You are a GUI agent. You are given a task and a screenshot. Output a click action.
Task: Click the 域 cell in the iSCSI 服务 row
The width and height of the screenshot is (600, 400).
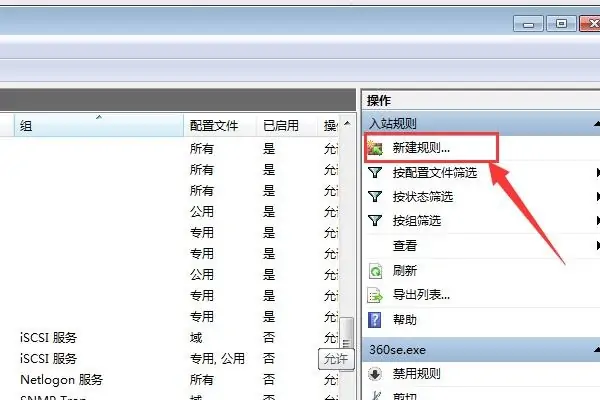pos(196,338)
